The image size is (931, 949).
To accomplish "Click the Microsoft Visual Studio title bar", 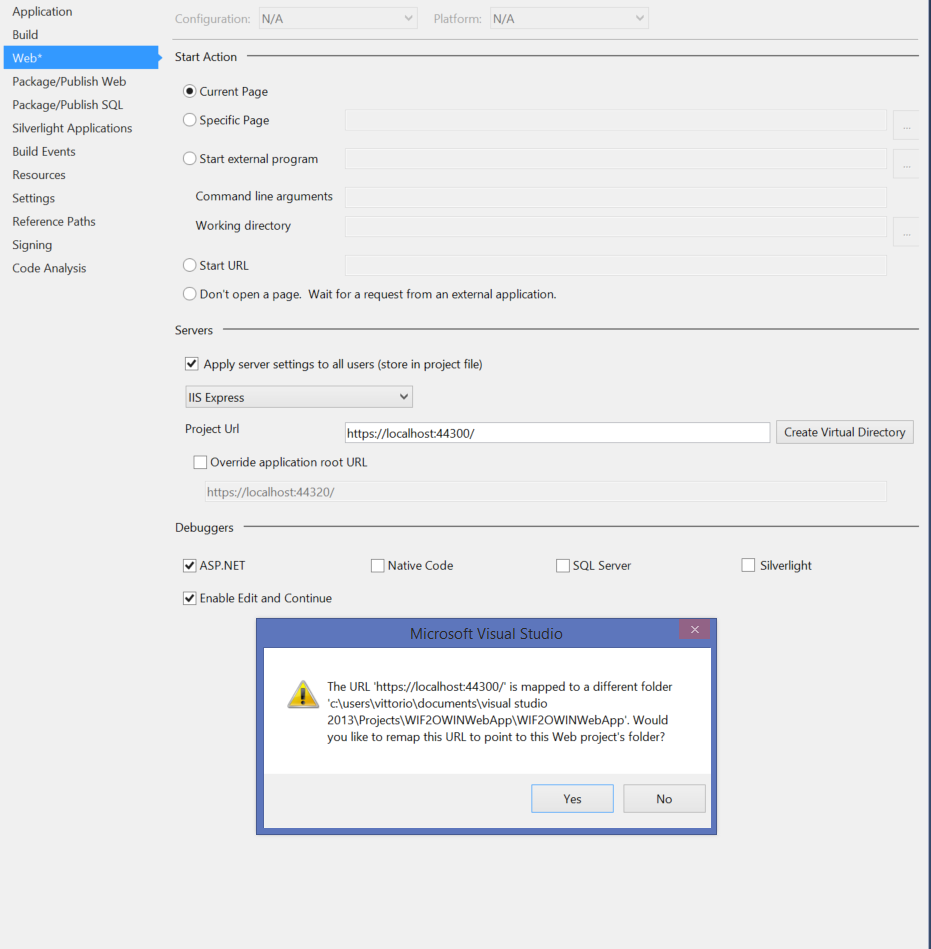I will pos(486,634).
